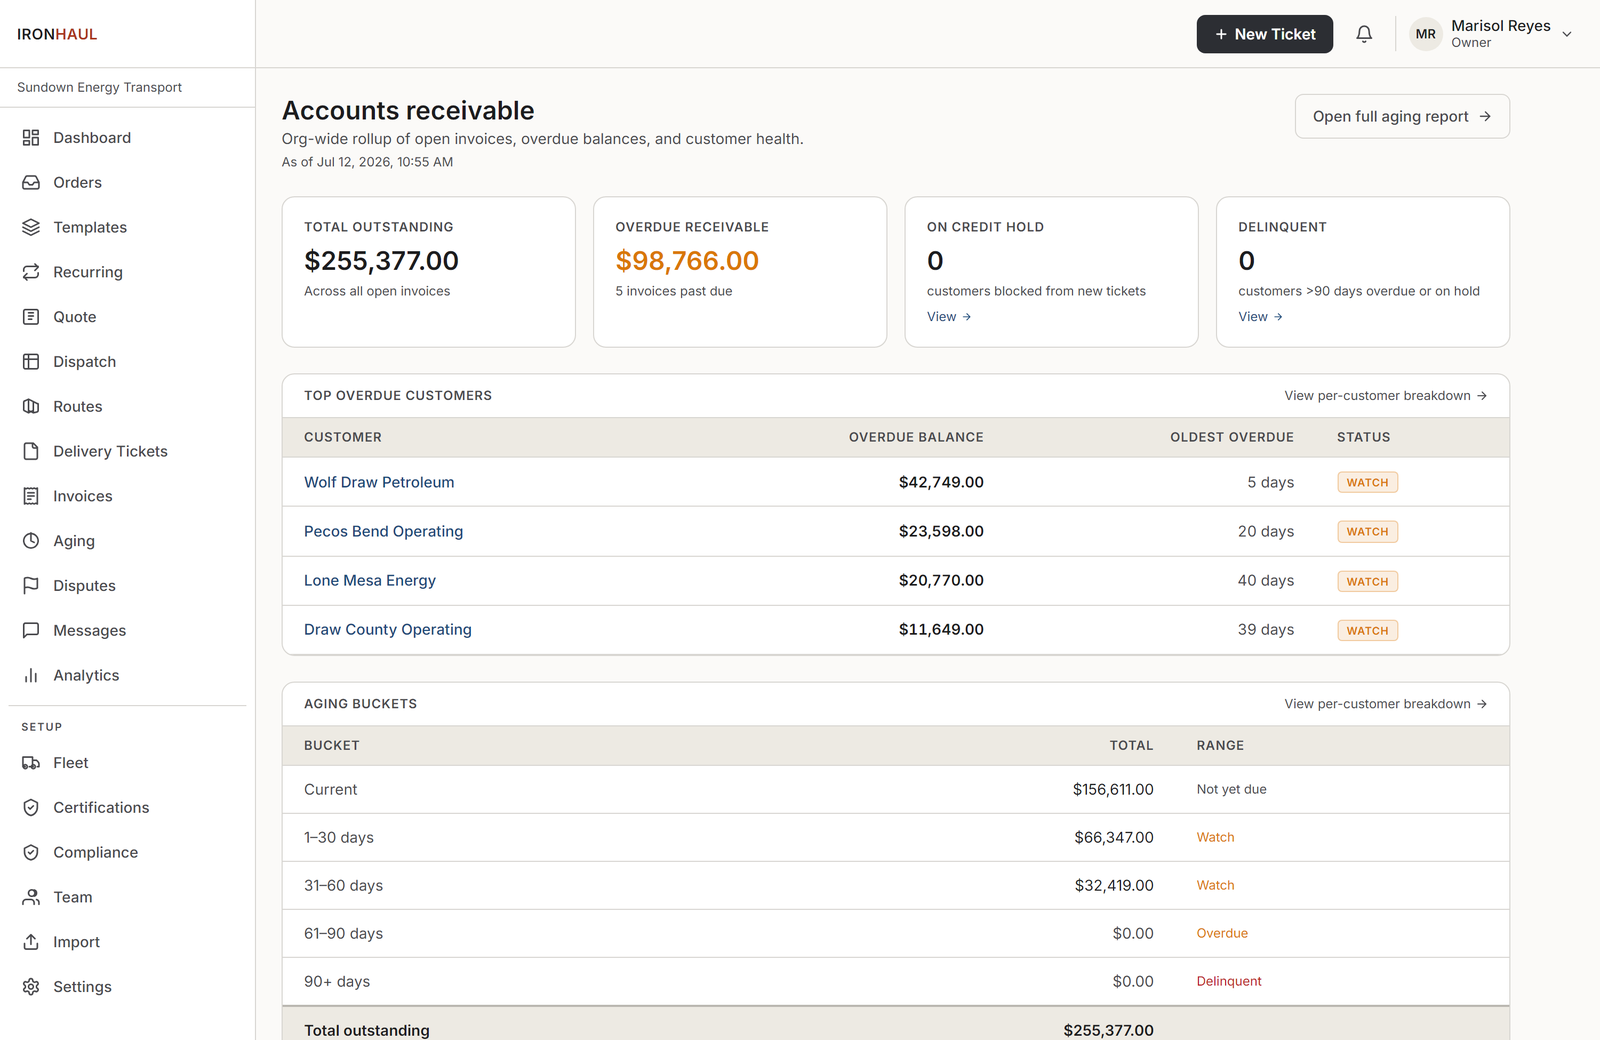Click the MR user avatar
1600x1040 pixels.
[x=1426, y=34]
